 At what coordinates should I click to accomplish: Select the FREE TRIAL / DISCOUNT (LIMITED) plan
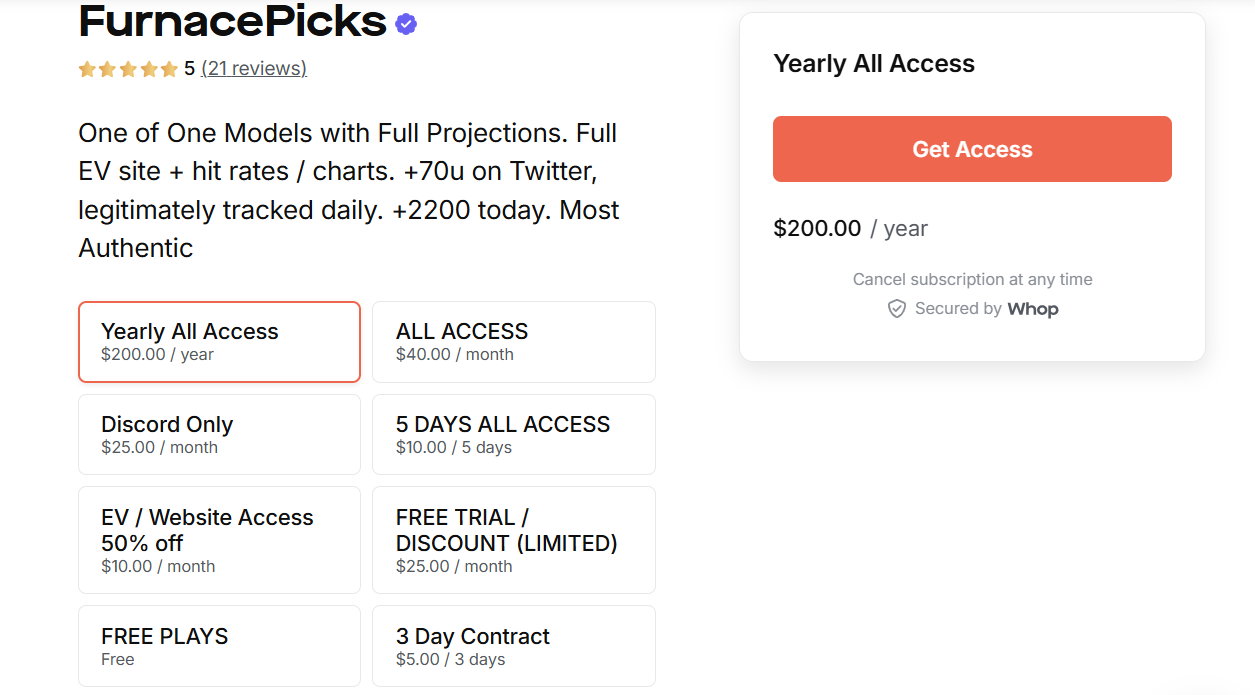point(513,540)
